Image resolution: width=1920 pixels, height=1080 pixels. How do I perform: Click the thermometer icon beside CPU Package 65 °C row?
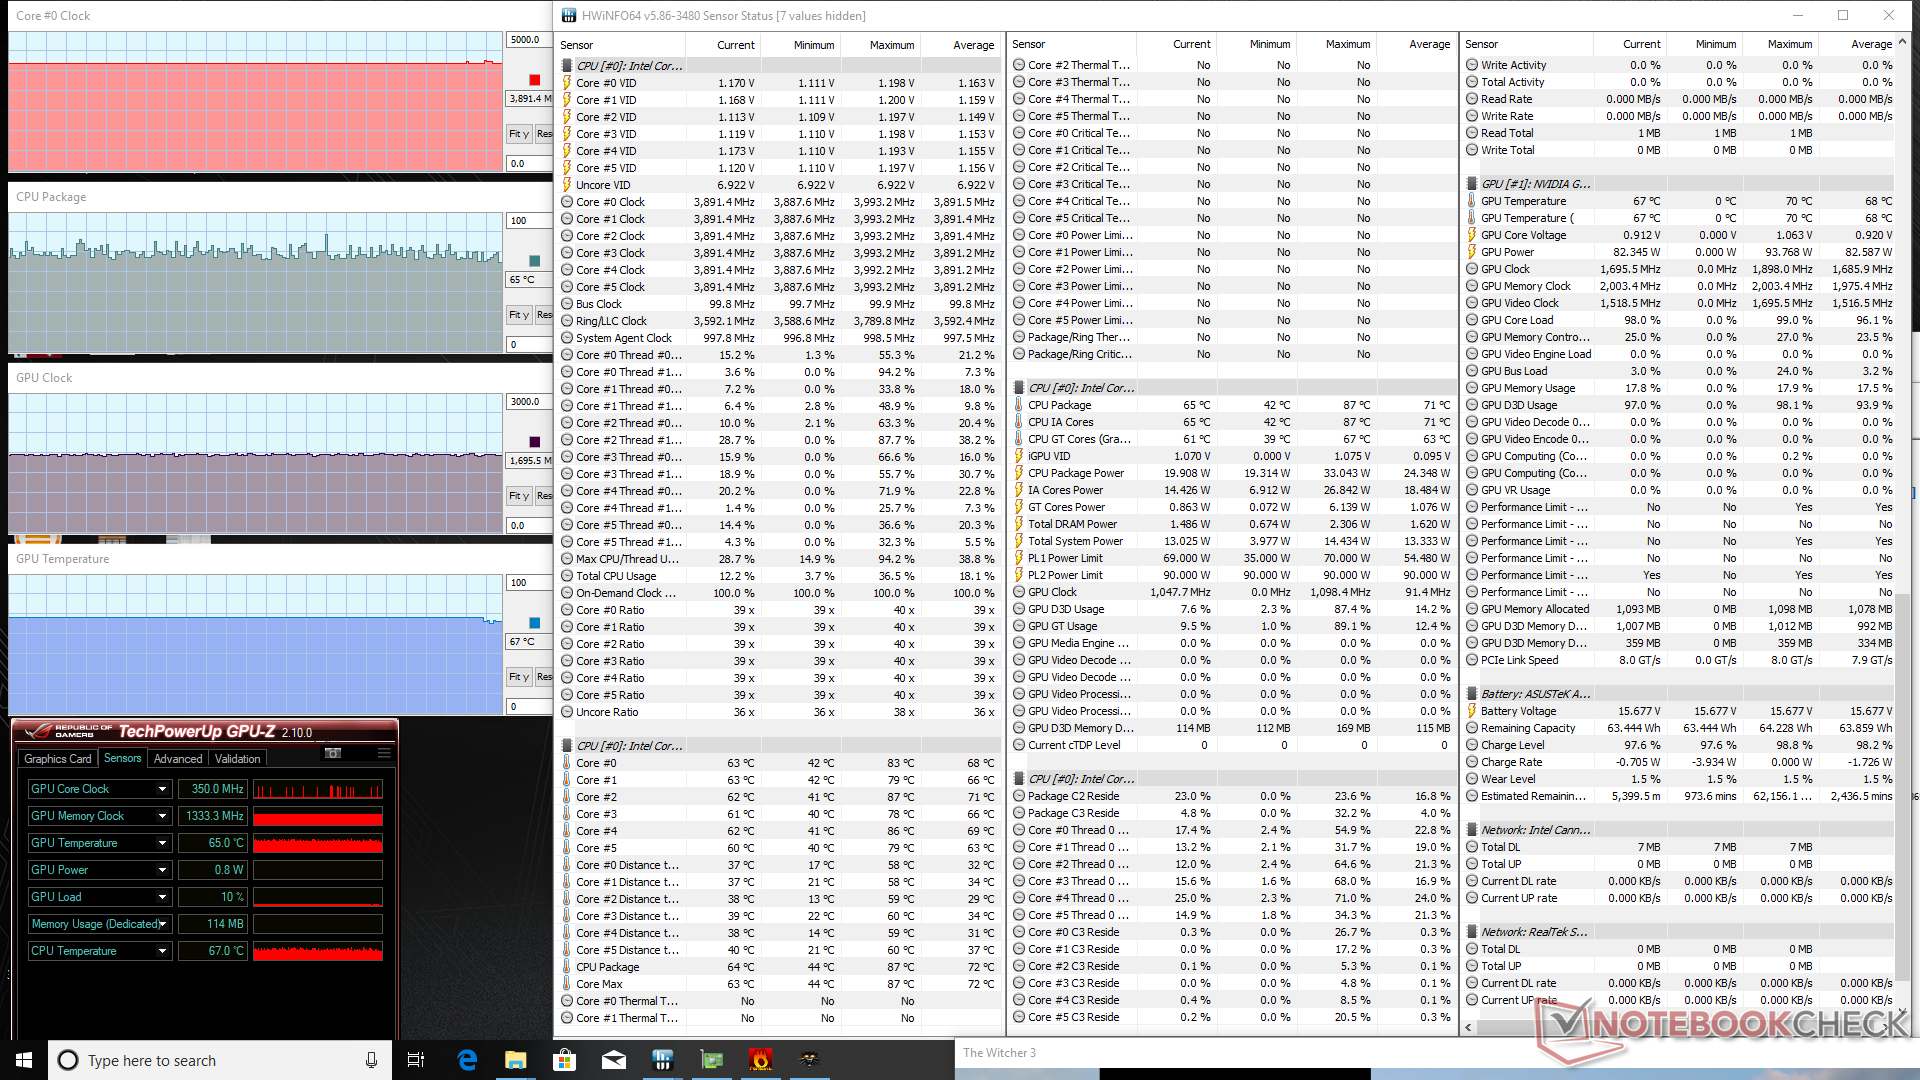pos(1019,405)
